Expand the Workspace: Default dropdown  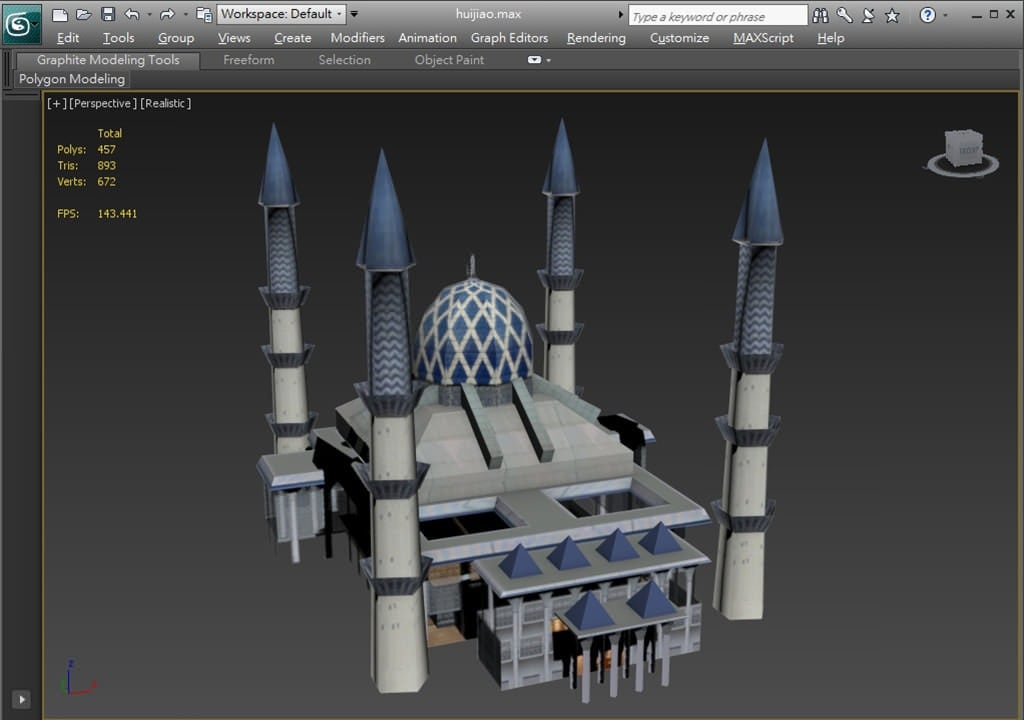pos(281,14)
